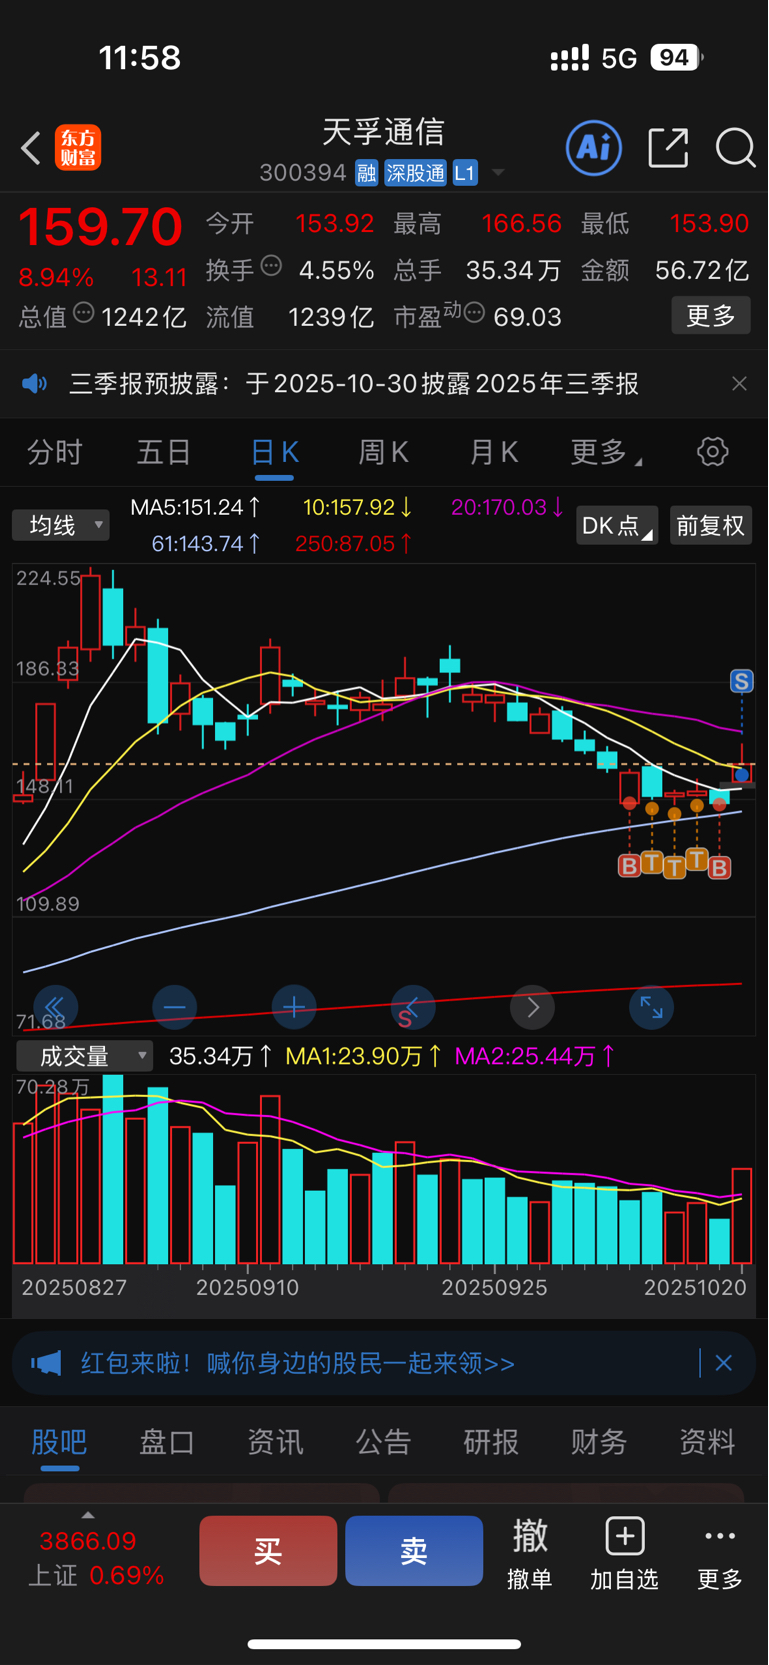The image size is (769, 1665).
Task: Tap 撤单 cancel order button
Action: pyautogui.click(x=530, y=1553)
